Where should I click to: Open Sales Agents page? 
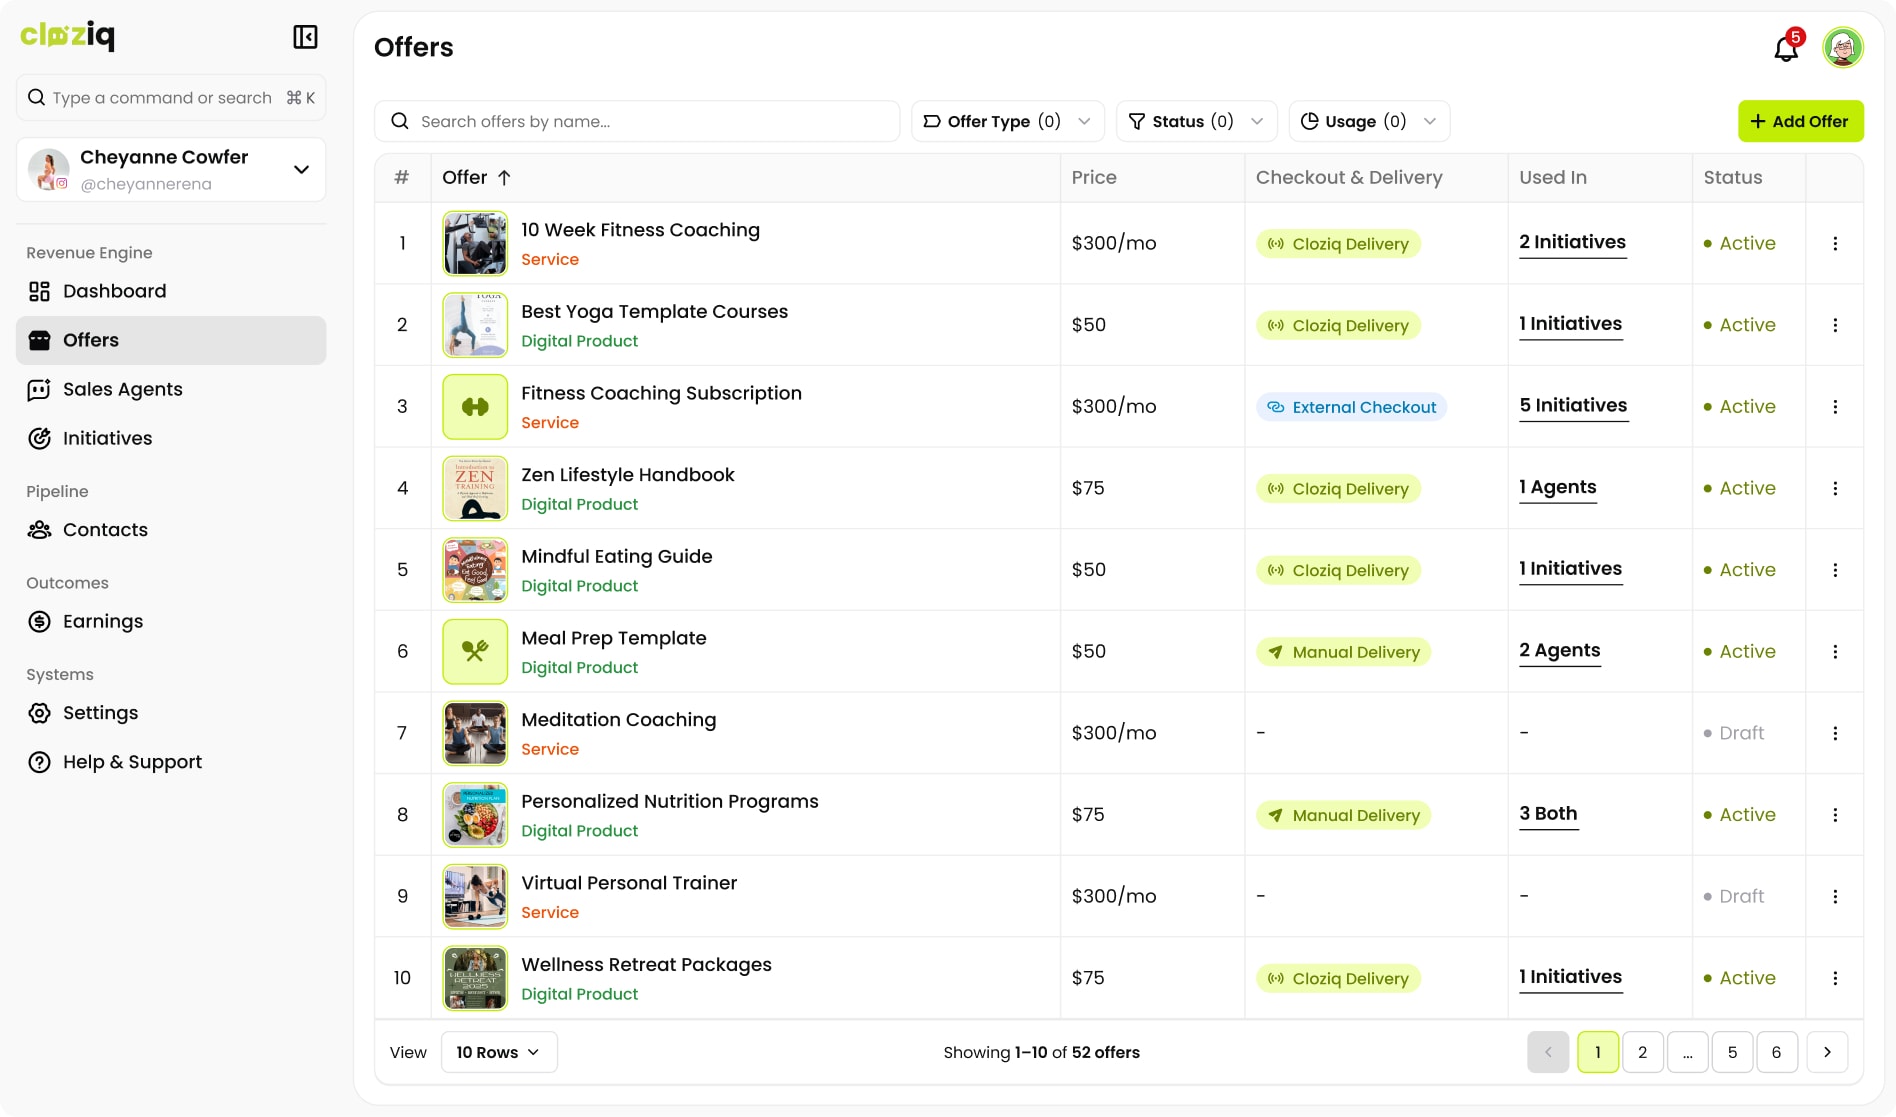[x=171, y=389]
